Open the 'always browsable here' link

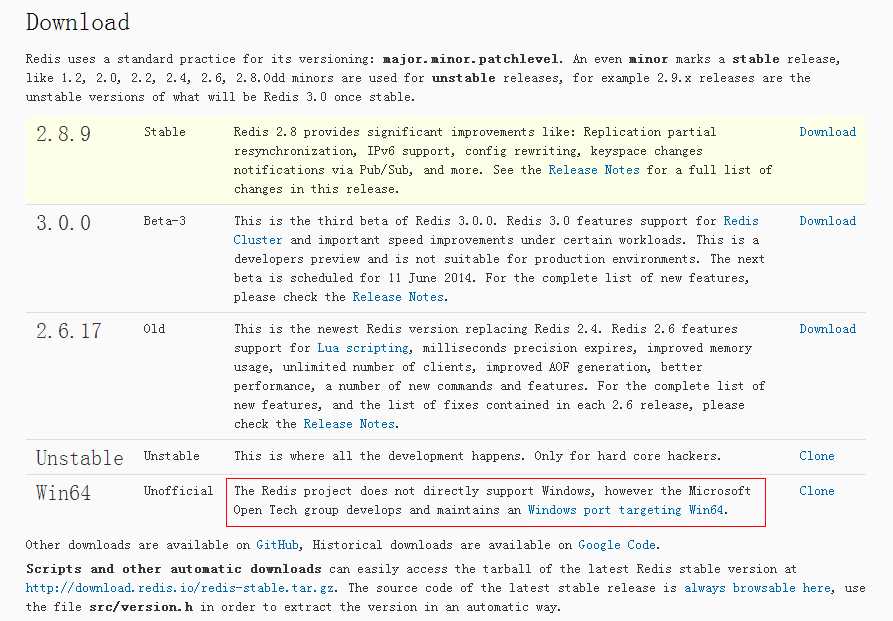pos(757,587)
